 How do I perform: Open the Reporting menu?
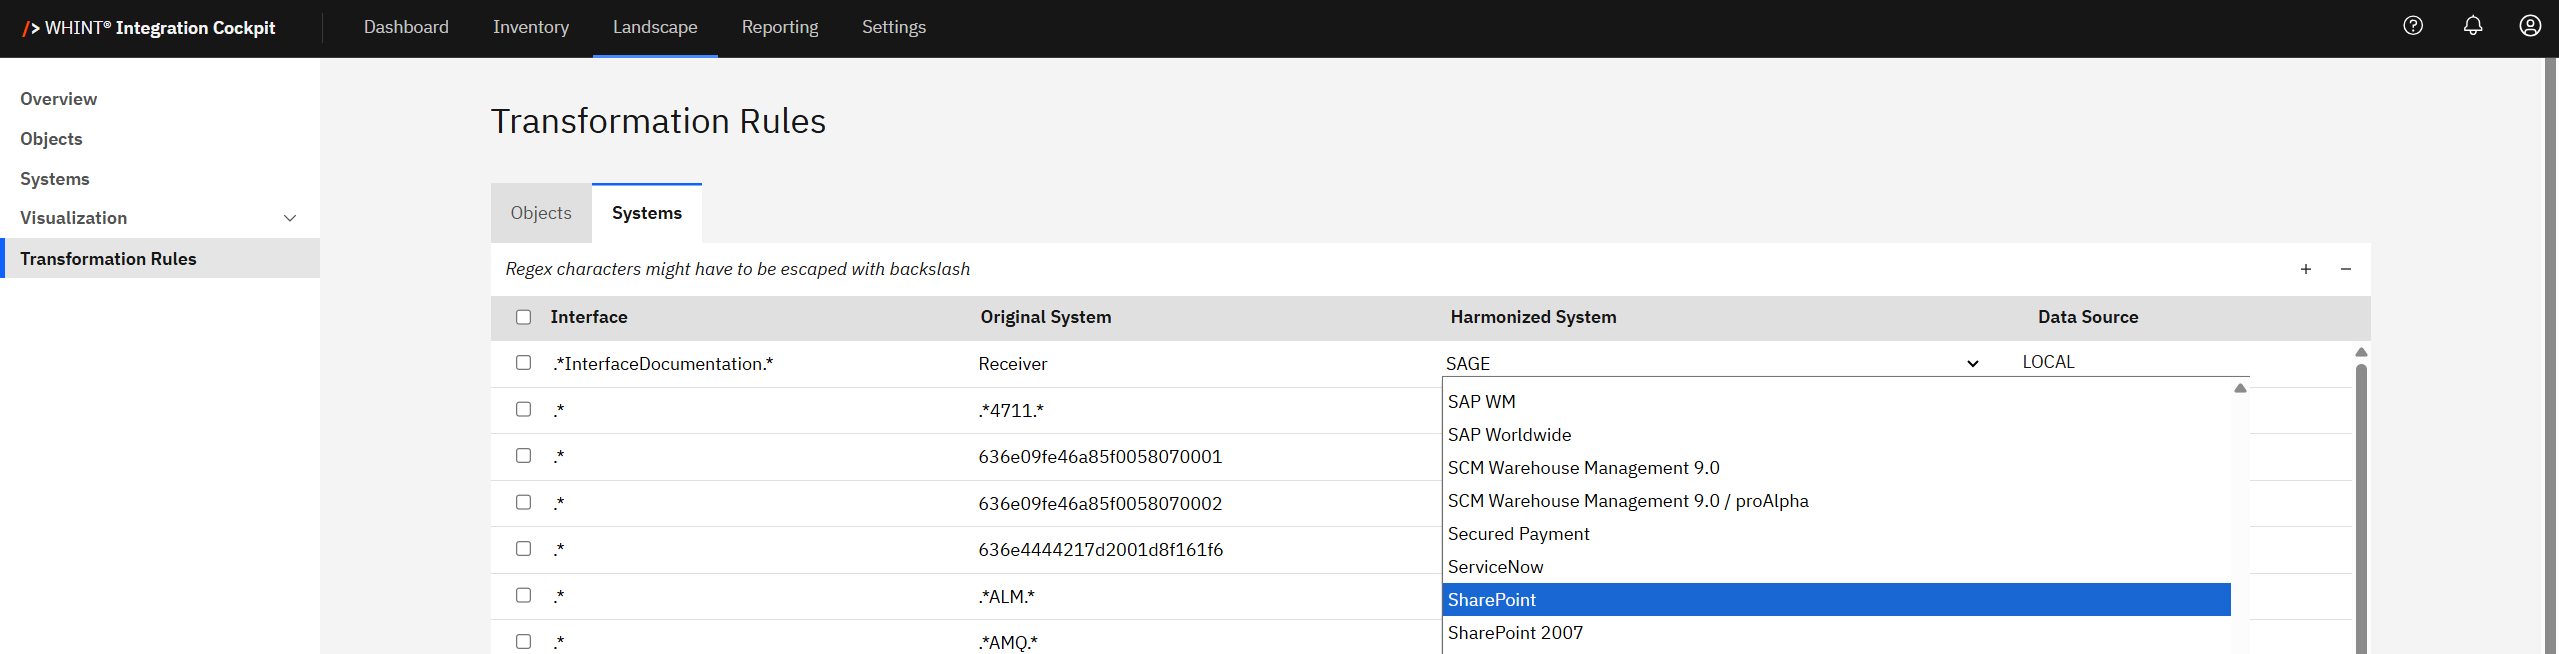(780, 27)
